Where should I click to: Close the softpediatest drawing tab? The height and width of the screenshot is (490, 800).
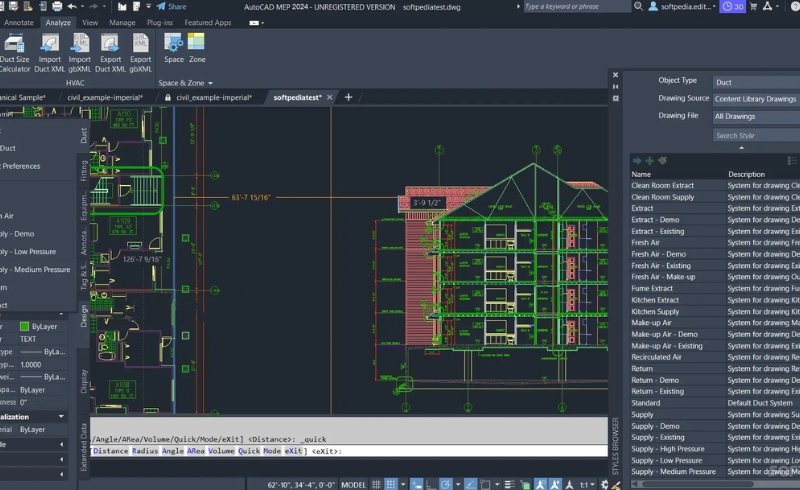point(330,97)
